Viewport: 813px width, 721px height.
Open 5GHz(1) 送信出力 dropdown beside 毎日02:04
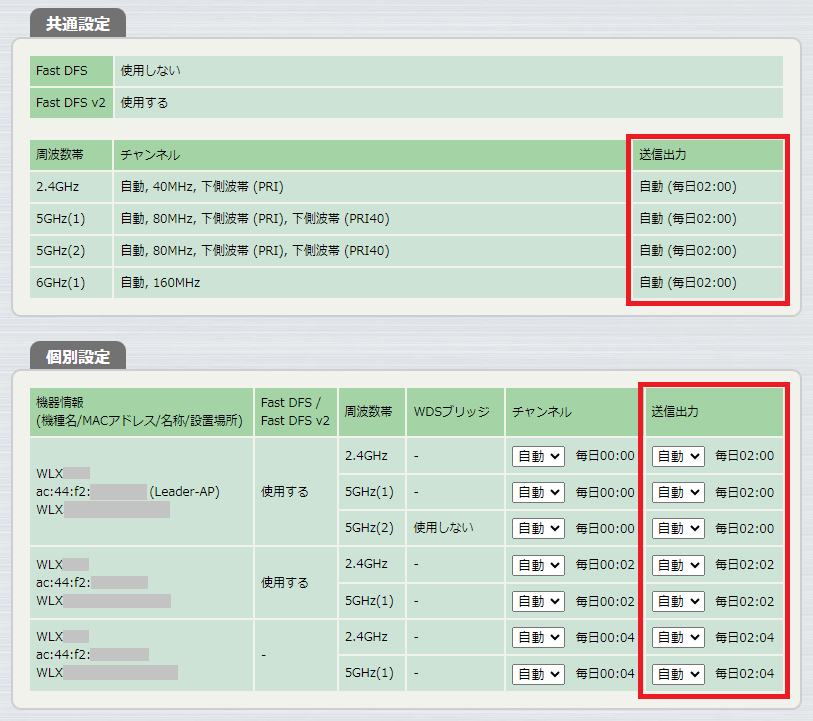tap(678, 673)
